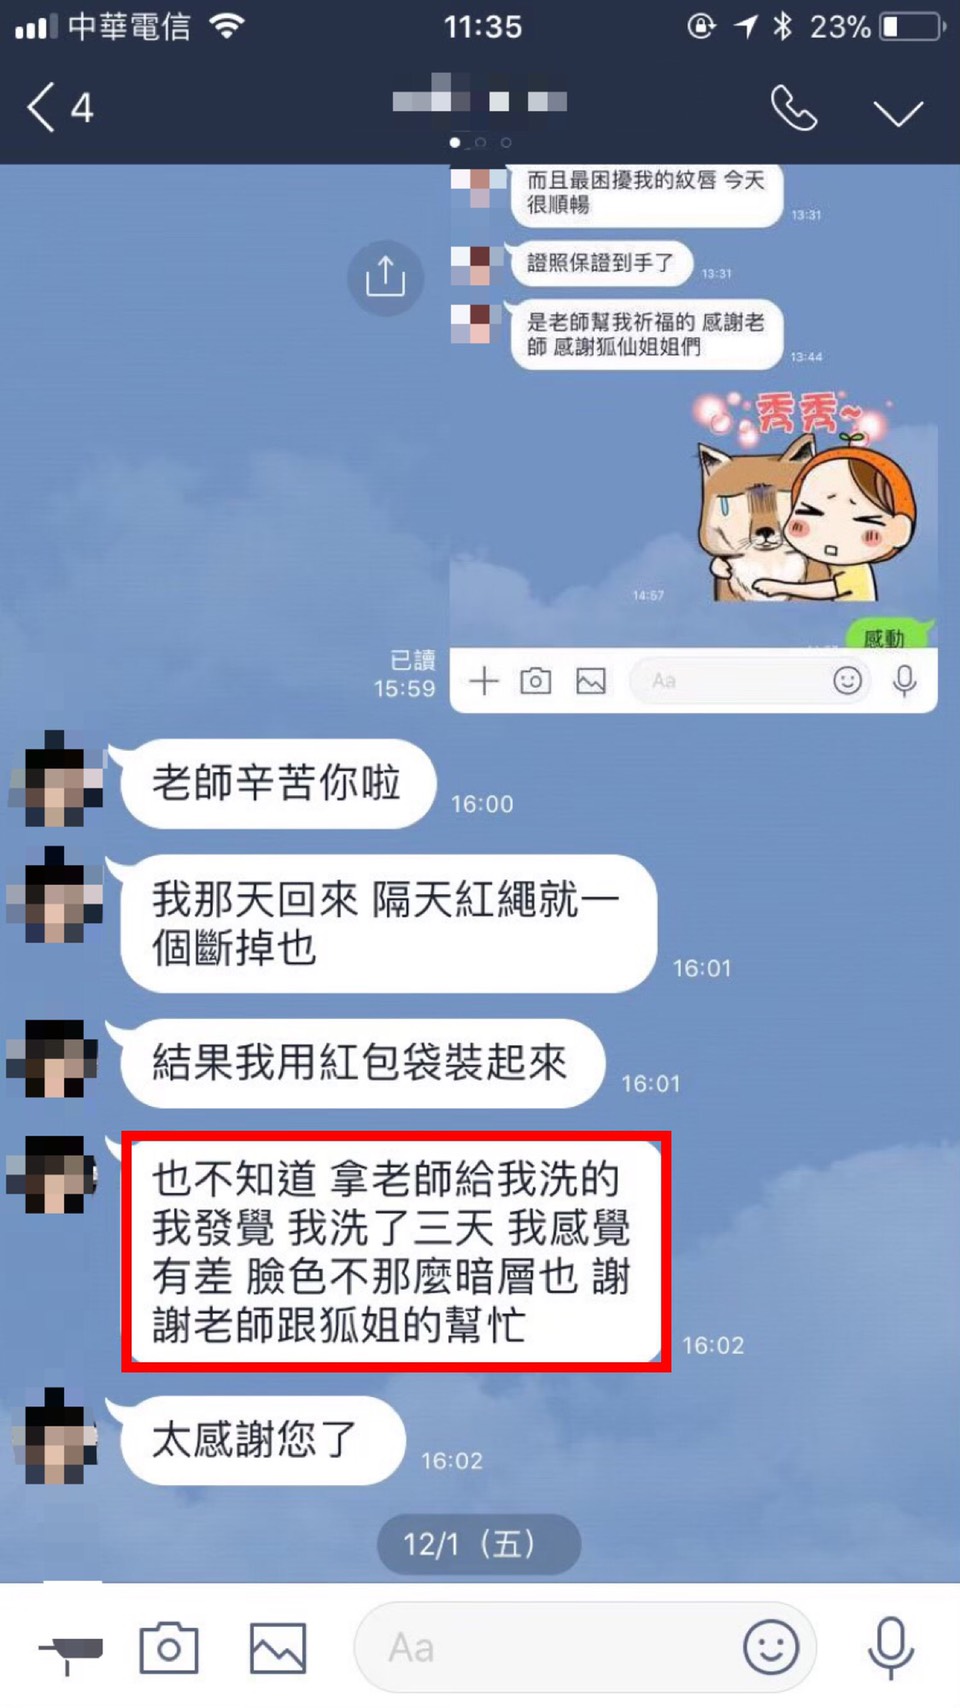Image resolution: width=960 pixels, height=1708 pixels.
Task: Open the photo gallery icon in bottom bar
Action: tap(278, 1648)
